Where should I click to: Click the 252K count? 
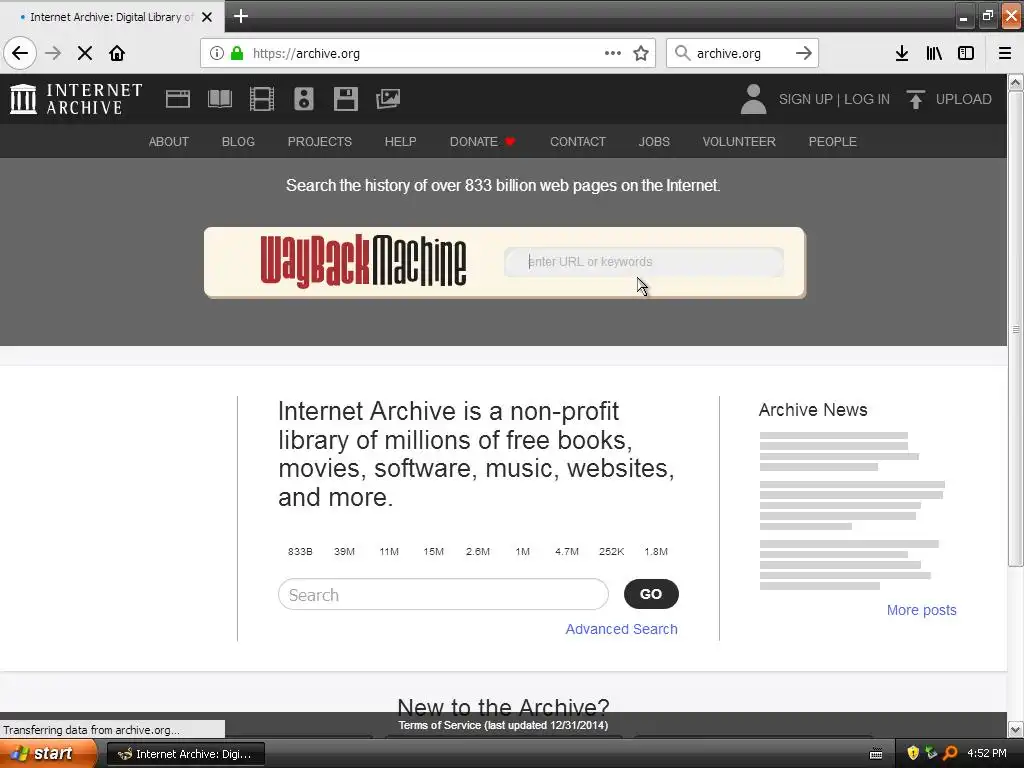tap(611, 551)
